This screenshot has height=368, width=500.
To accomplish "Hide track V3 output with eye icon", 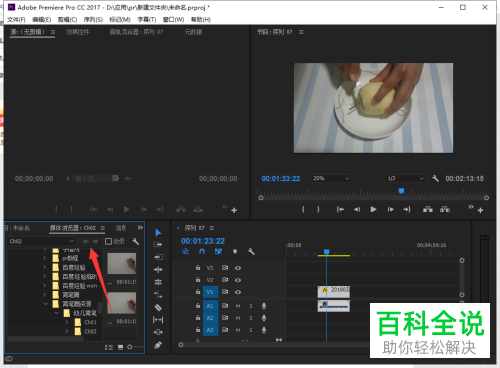I will (238, 268).
